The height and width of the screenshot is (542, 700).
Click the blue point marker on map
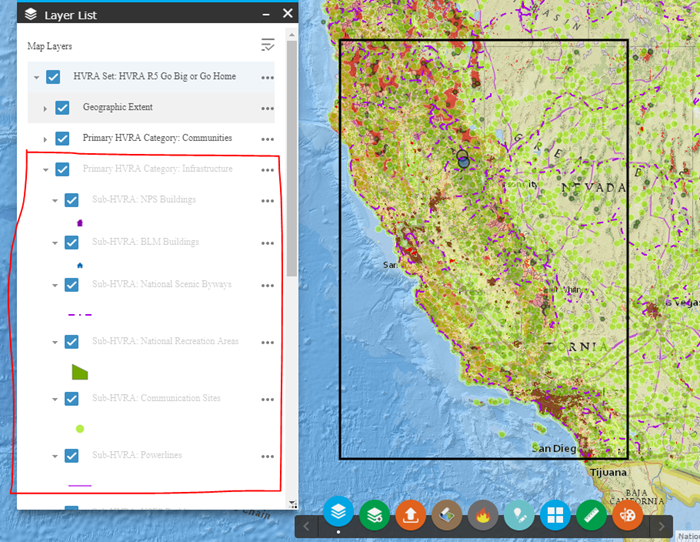tap(464, 163)
